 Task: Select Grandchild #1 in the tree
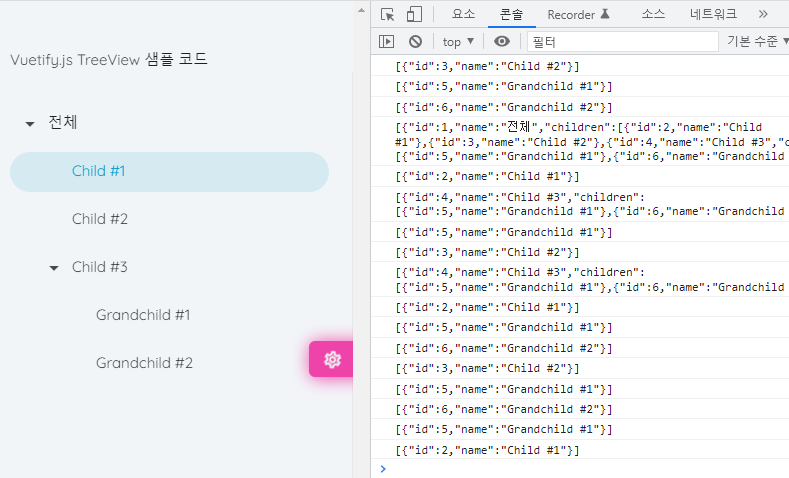[143, 315]
